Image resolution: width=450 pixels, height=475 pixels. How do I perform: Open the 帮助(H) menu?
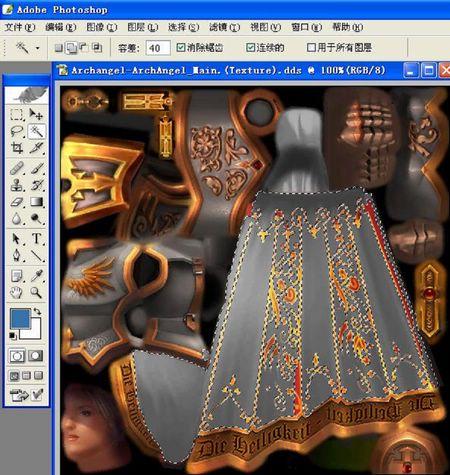(x=347, y=27)
